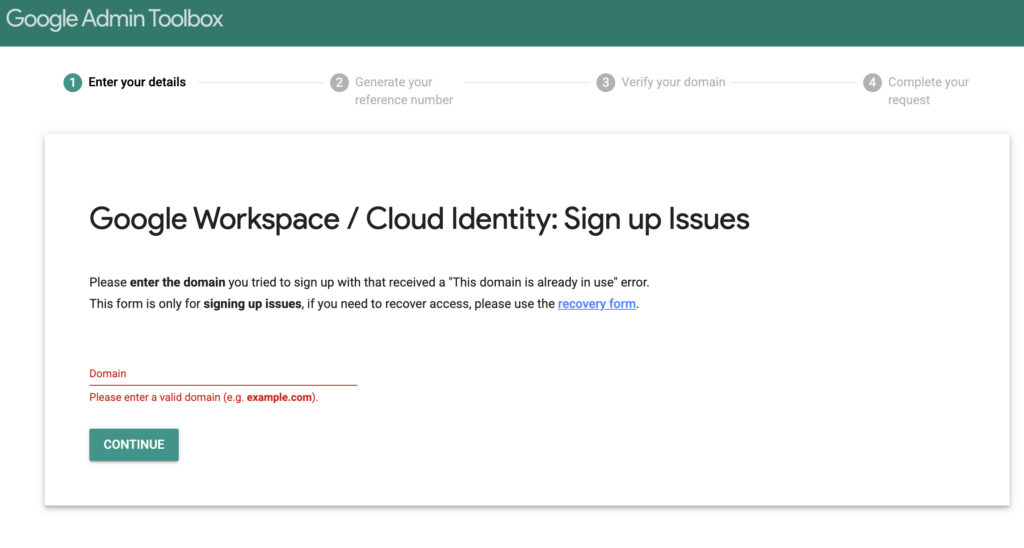Image resolution: width=1024 pixels, height=548 pixels.
Task: Click the 'enter the domain' instruction sentence
Action: [x=369, y=282]
